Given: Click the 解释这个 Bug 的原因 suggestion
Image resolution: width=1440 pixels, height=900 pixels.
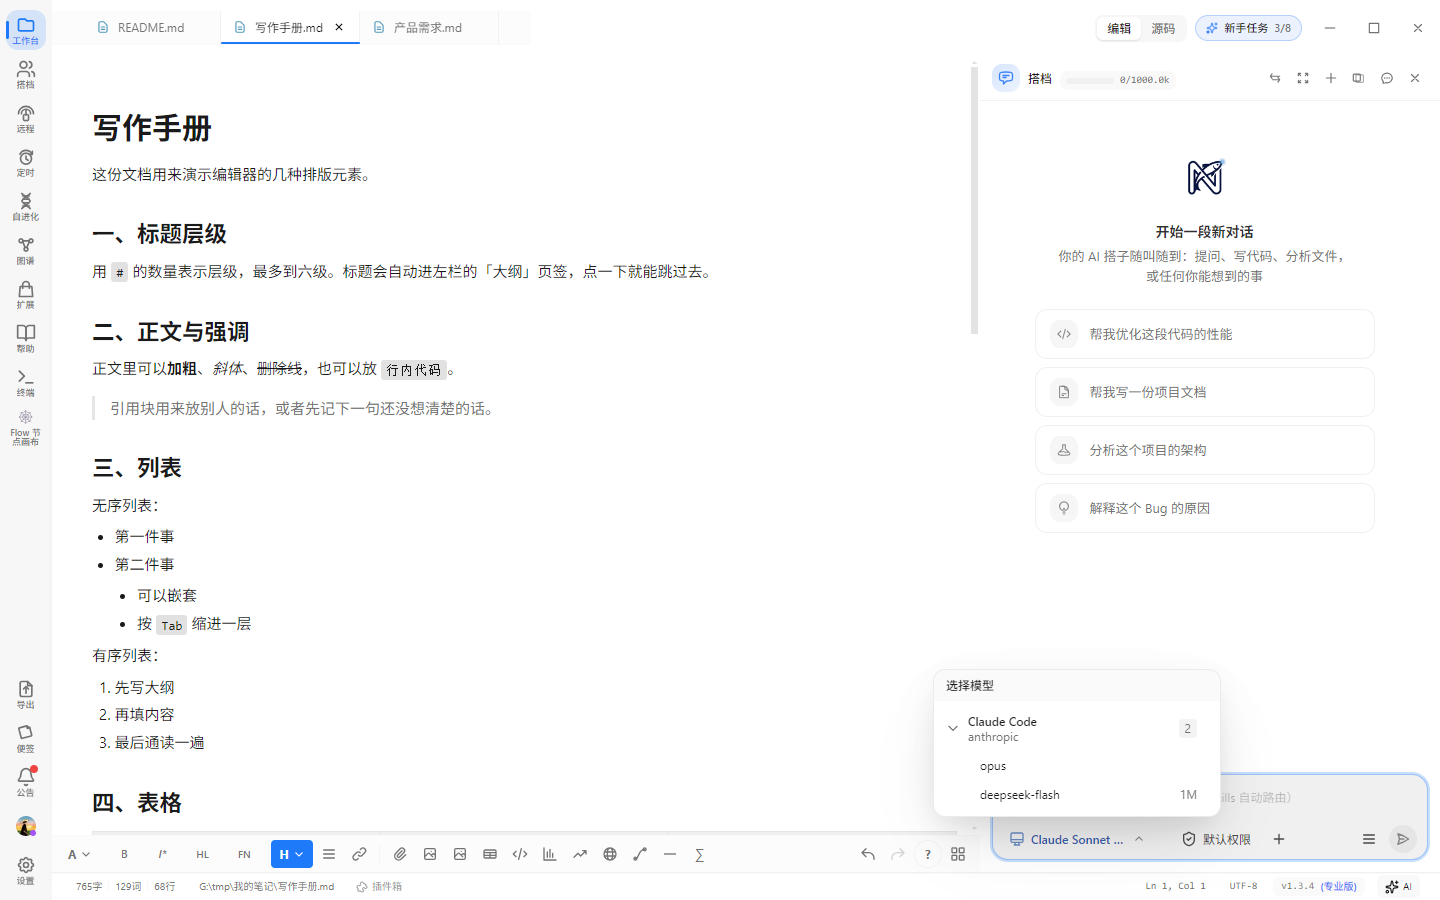Looking at the screenshot, I should tap(1205, 508).
